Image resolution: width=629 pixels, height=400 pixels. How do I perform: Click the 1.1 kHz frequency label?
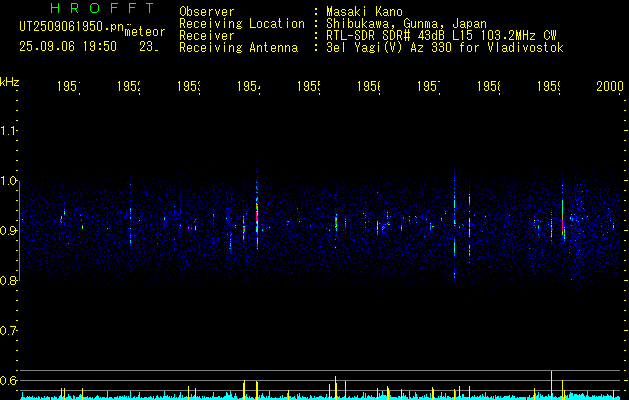8,131
